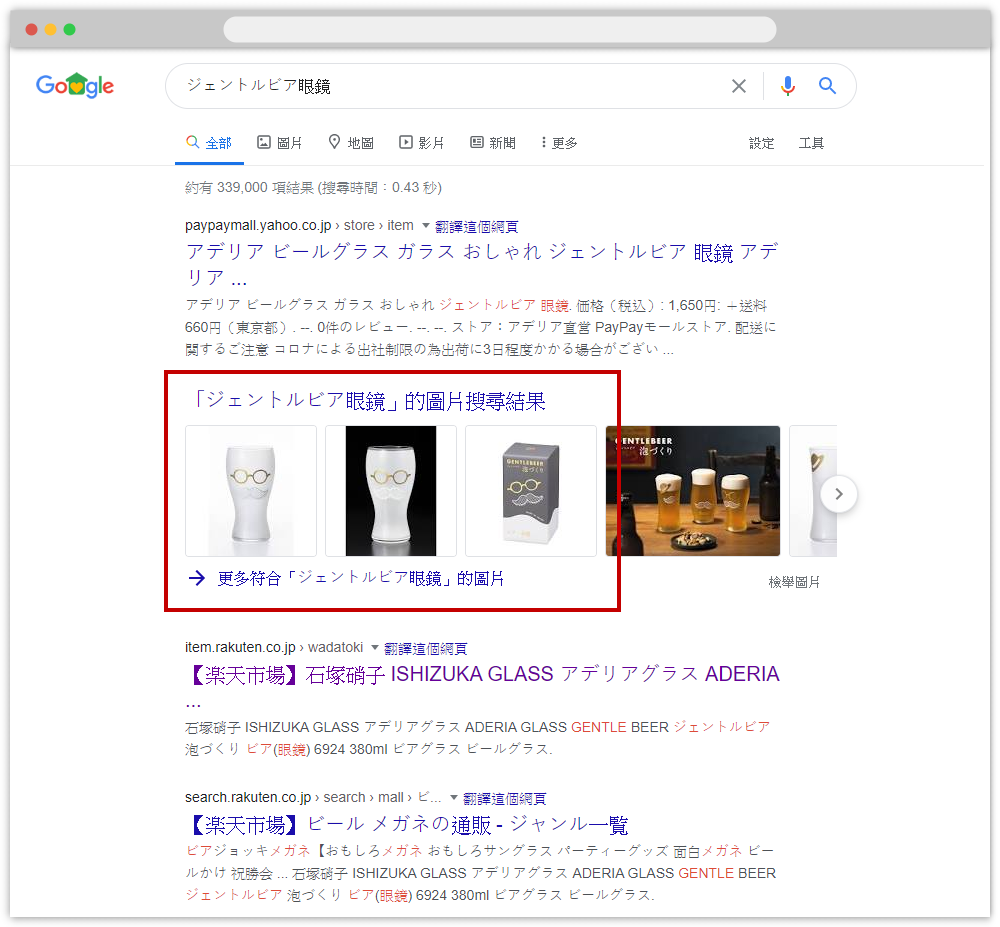
Task: Click the red close window button
Action: (31, 29)
